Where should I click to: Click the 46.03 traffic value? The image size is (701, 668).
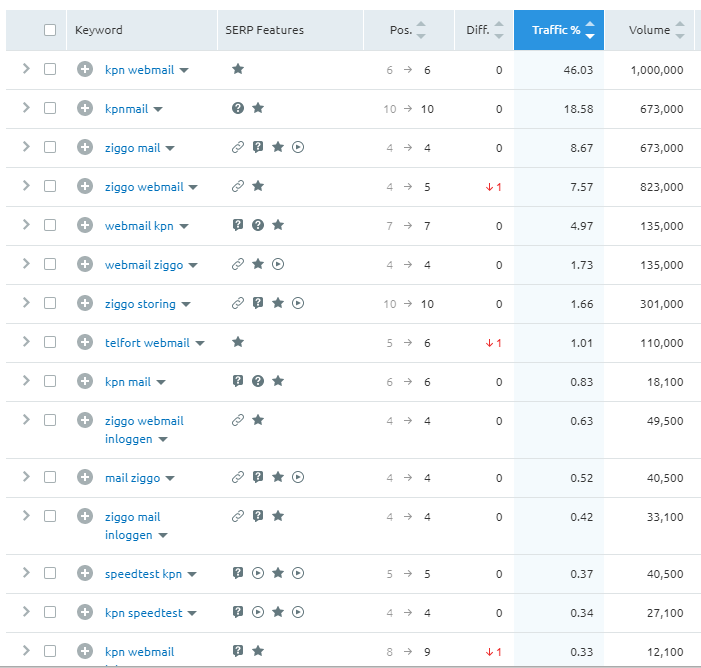pyautogui.click(x=578, y=70)
